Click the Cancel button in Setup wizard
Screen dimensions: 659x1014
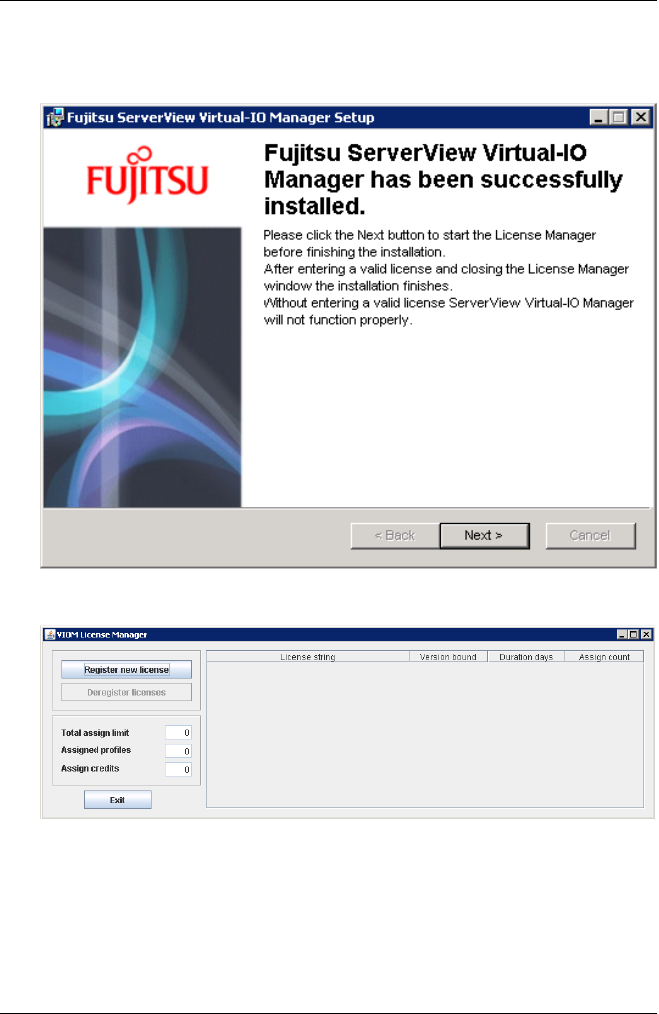590,535
